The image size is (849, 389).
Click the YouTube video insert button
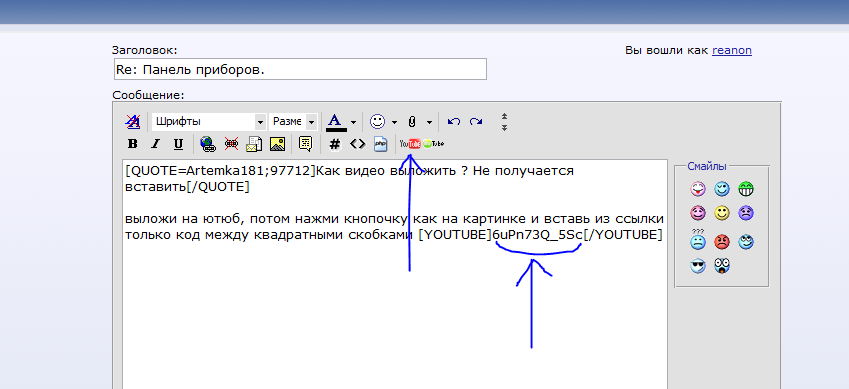410,144
